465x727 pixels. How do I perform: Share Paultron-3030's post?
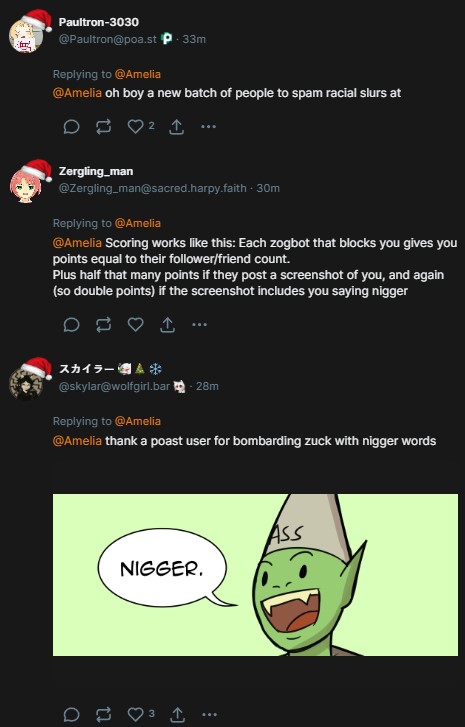click(176, 127)
